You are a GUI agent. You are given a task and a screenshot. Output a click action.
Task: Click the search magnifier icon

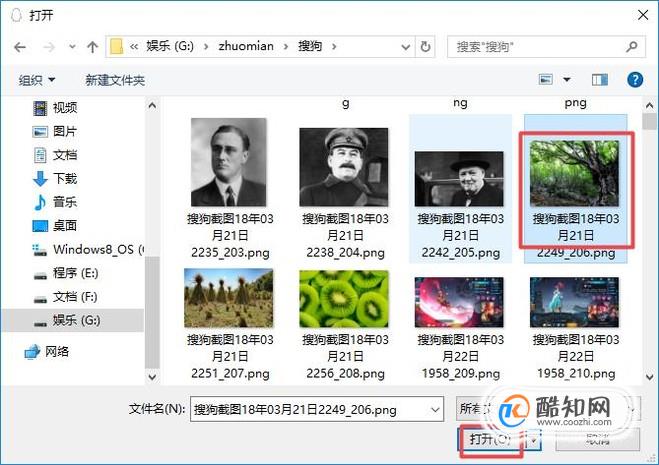pyautogui.click(x=632, y=46)
